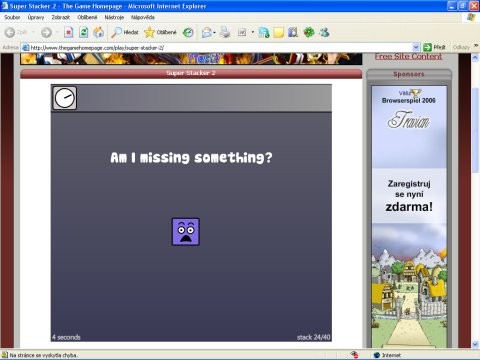Viewport: 480px width, 360px height.
Task: Open the Oblíbené favorites panel
Action: (160, 32)
